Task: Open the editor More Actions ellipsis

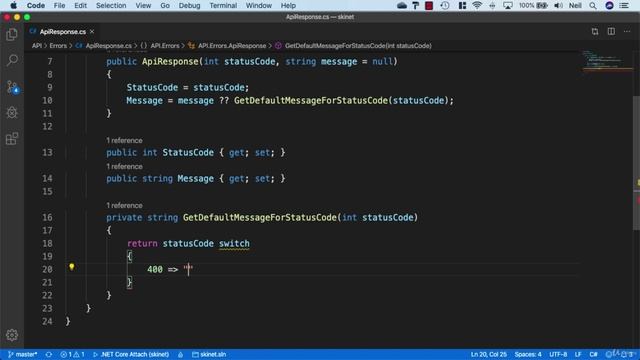Action: coord(627,31)
